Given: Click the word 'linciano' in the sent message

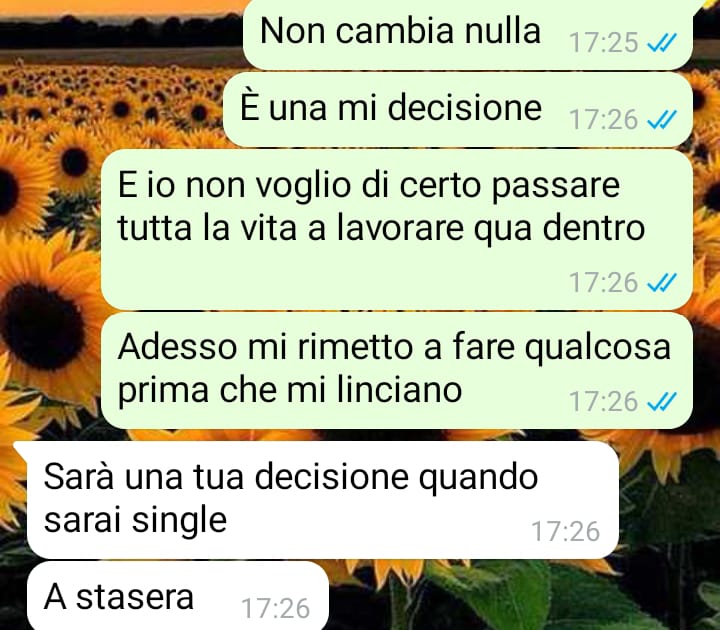Looking at the screenshot, I should point(399,390).
